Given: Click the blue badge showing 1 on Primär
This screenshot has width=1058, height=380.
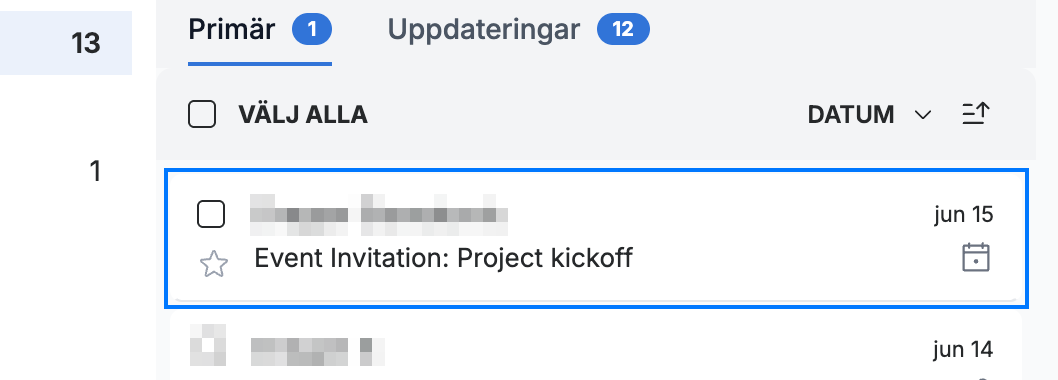Looking at the screenshot, I should (312, 30).
